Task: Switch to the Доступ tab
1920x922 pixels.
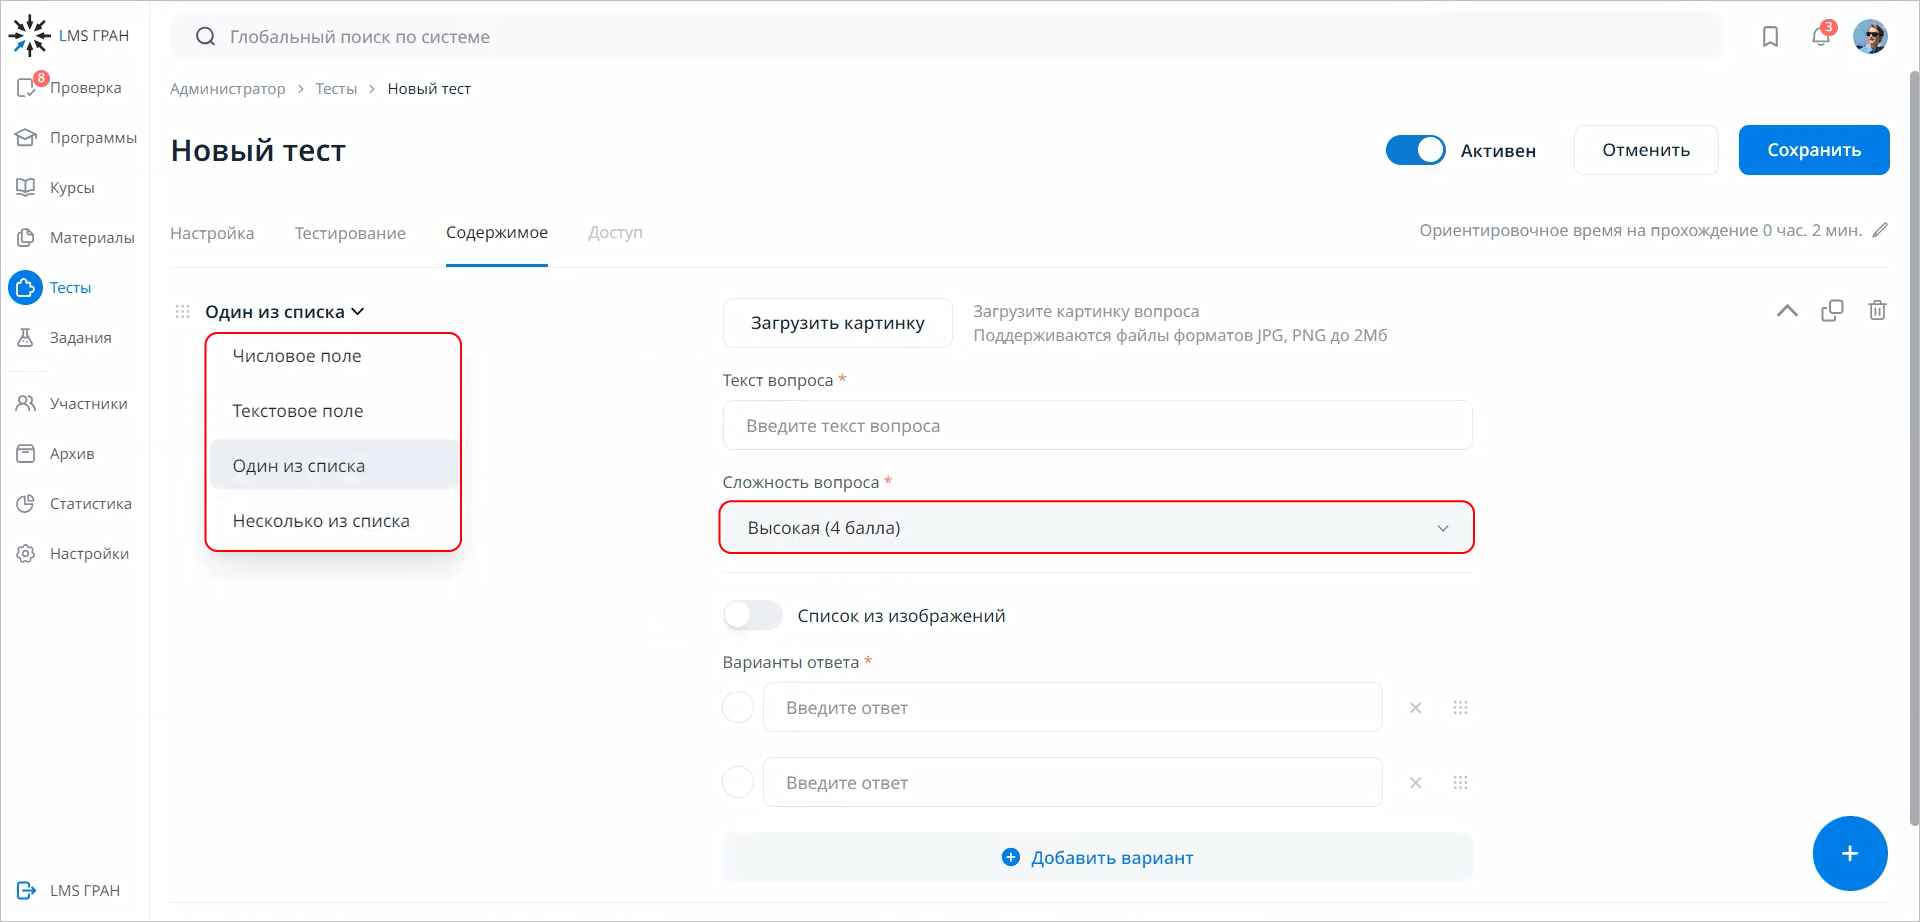Action: pyautogui.click(x=615, y=232)
